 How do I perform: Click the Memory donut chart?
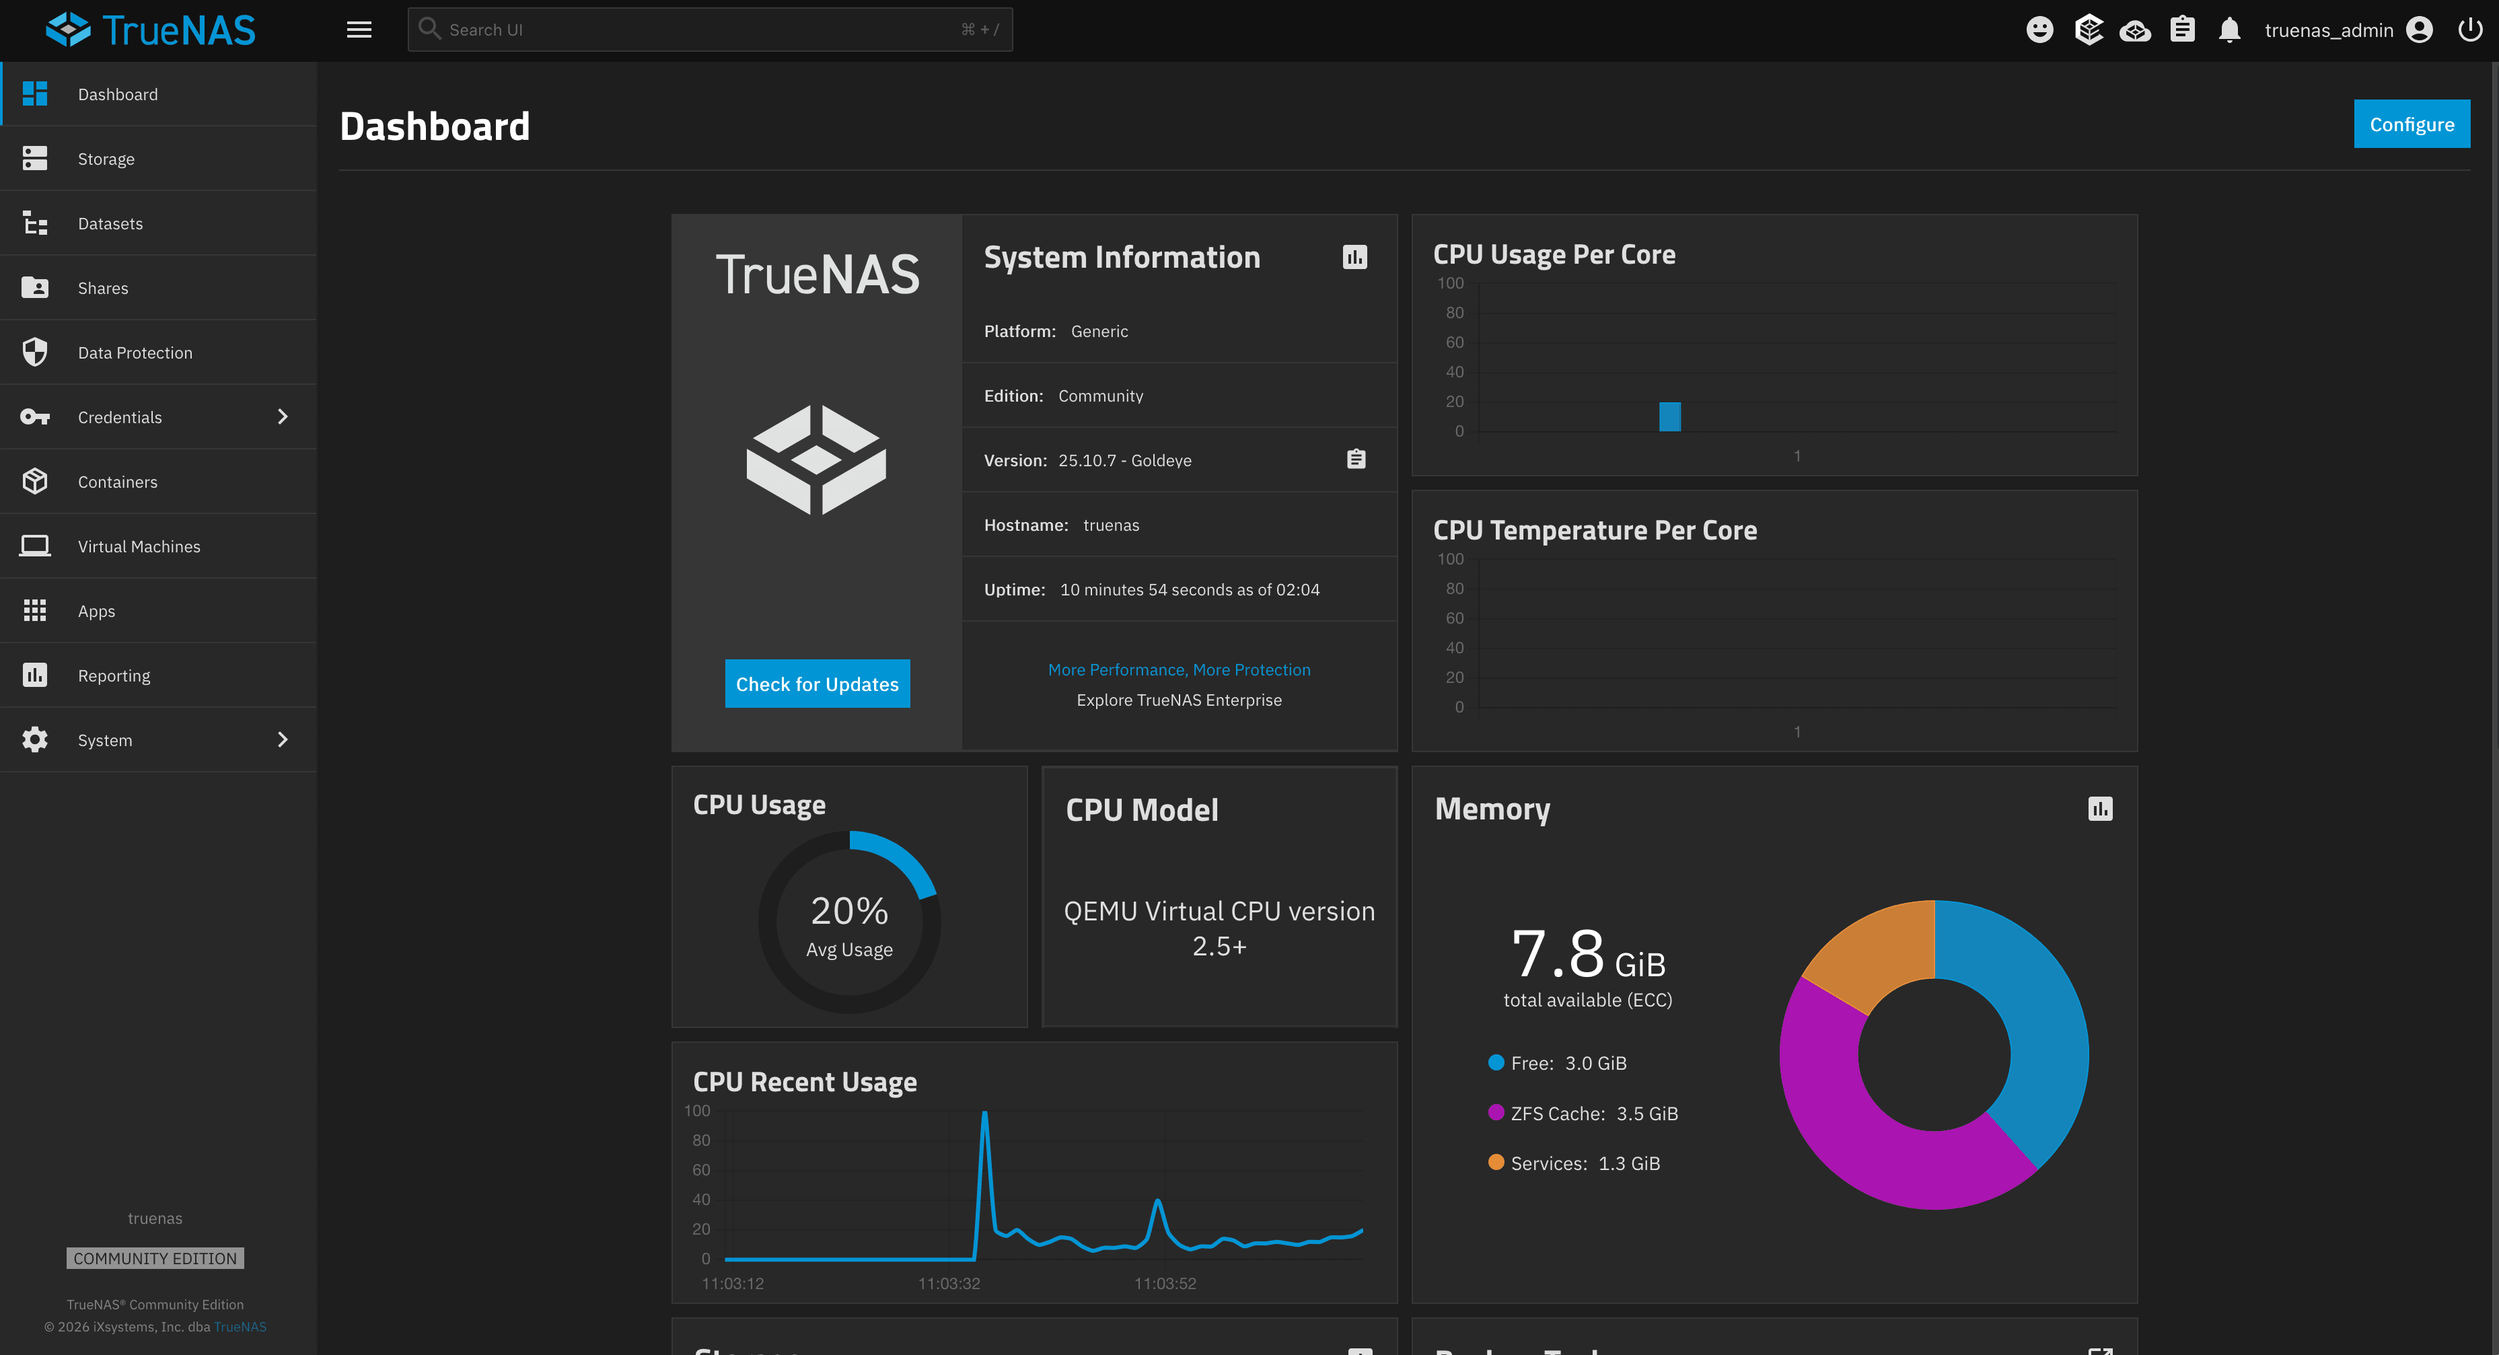coord(1933,1054)
